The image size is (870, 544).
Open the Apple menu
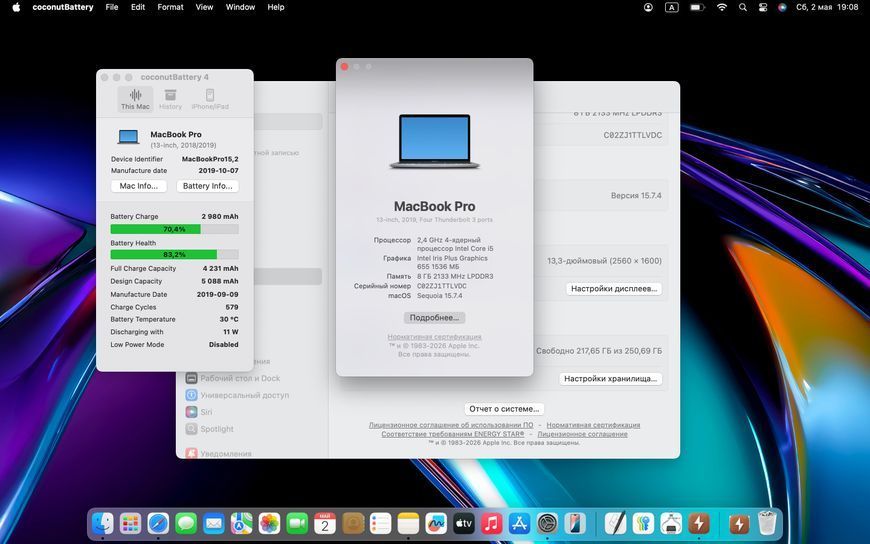(16, 7)
